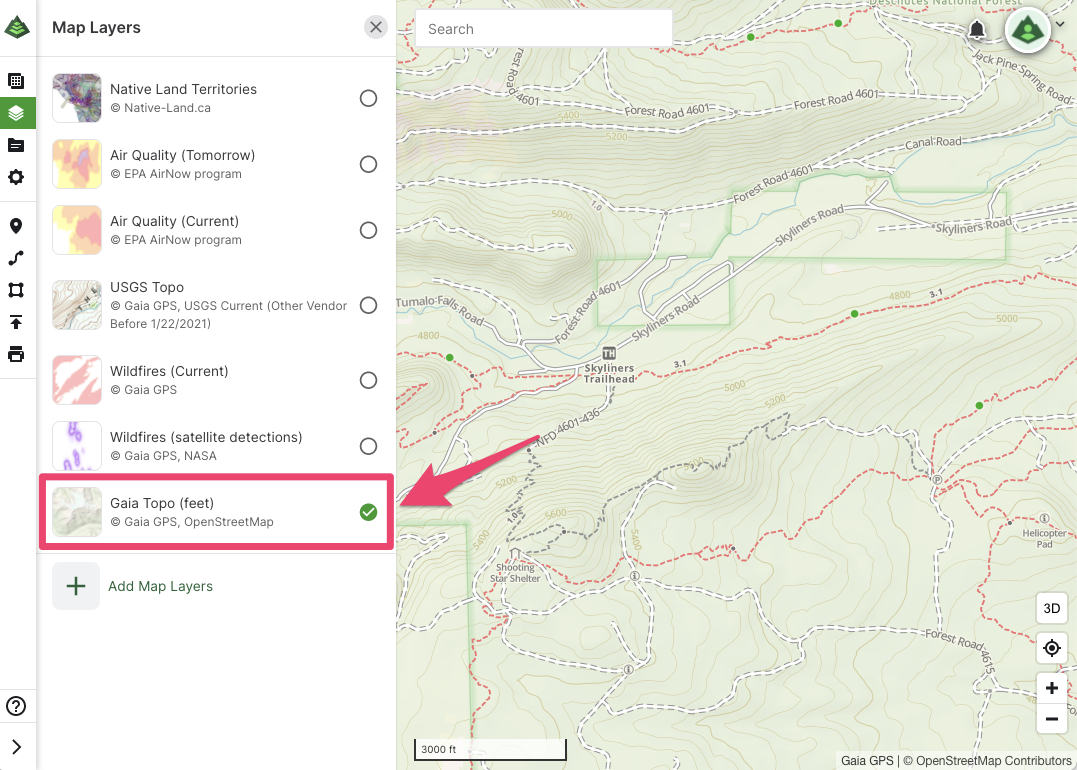Click Native Land Territories thumbnail
Image resolution: width=1077 pixels, height=770 pixels.
click(x=77, y=98)
